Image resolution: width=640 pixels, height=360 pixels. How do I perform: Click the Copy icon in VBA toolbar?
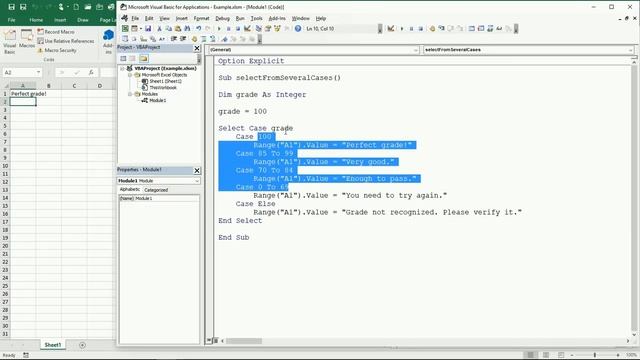coord(169,29)
